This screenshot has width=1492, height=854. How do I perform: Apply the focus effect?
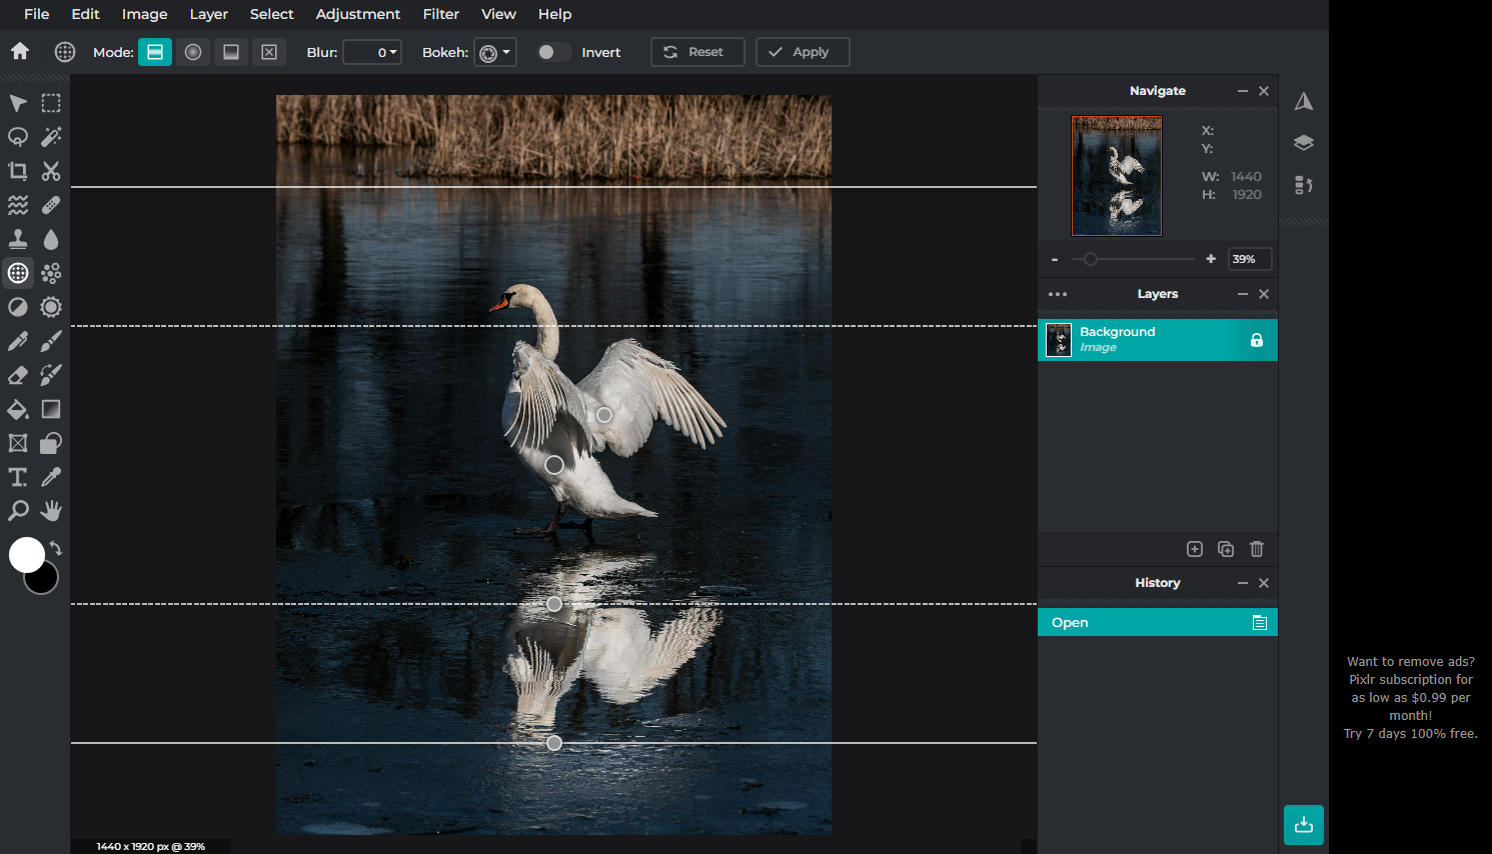802,51
